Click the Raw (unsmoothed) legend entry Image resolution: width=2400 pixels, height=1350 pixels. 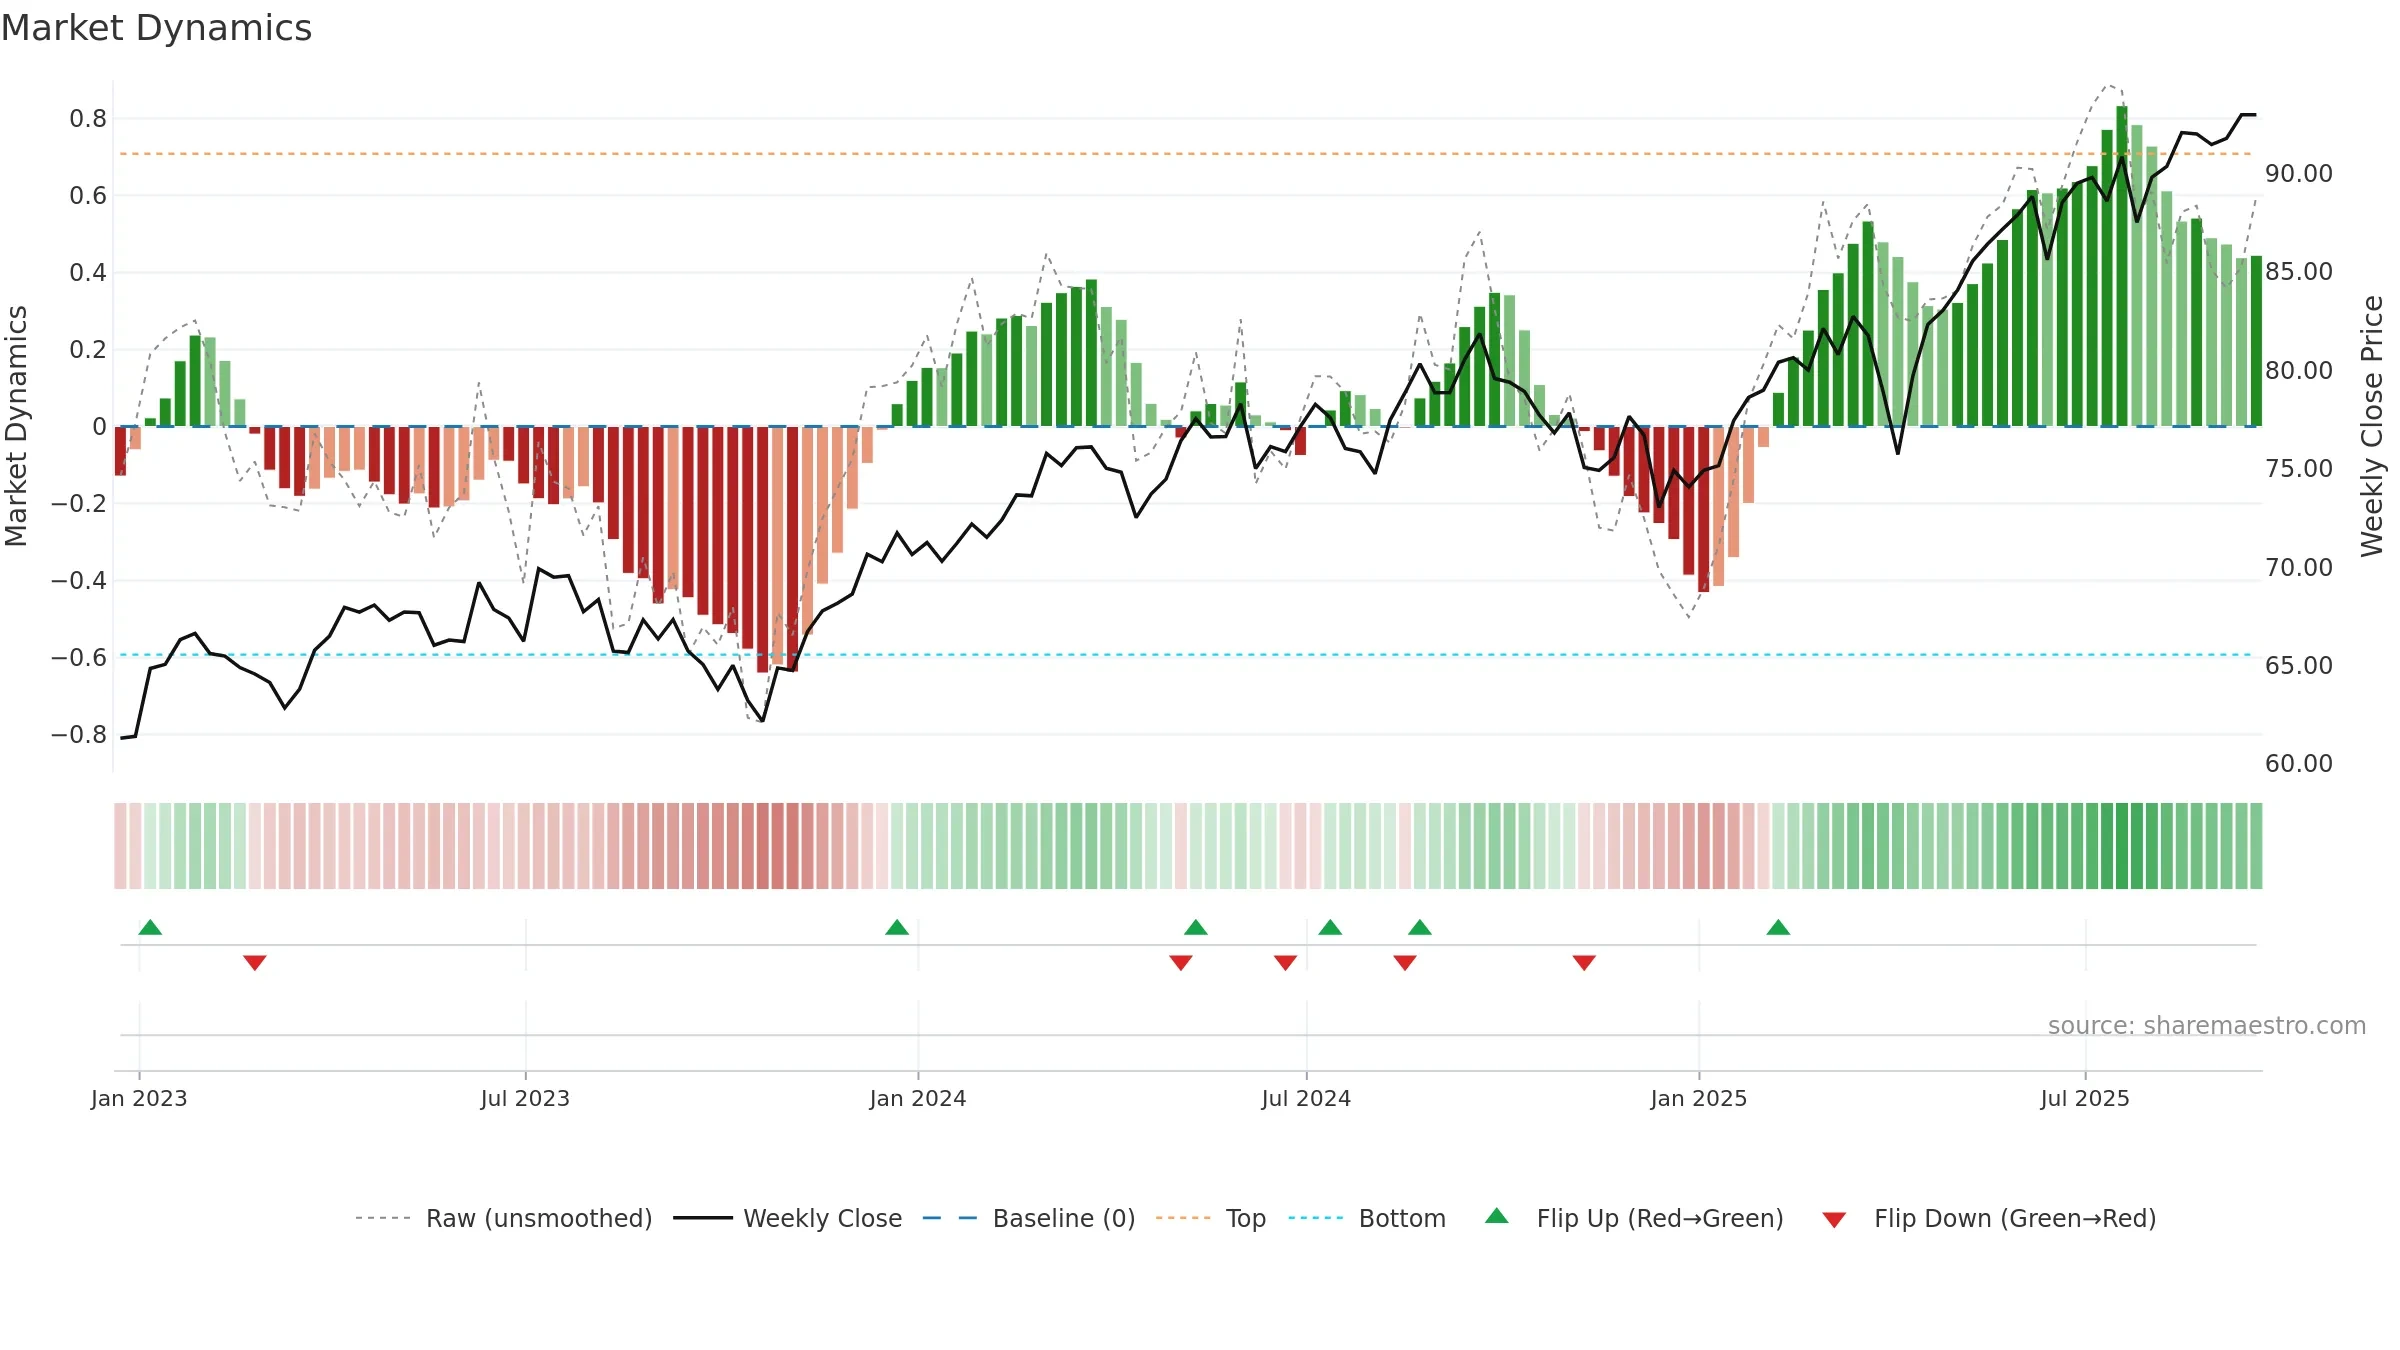(x=504, y=1218)
